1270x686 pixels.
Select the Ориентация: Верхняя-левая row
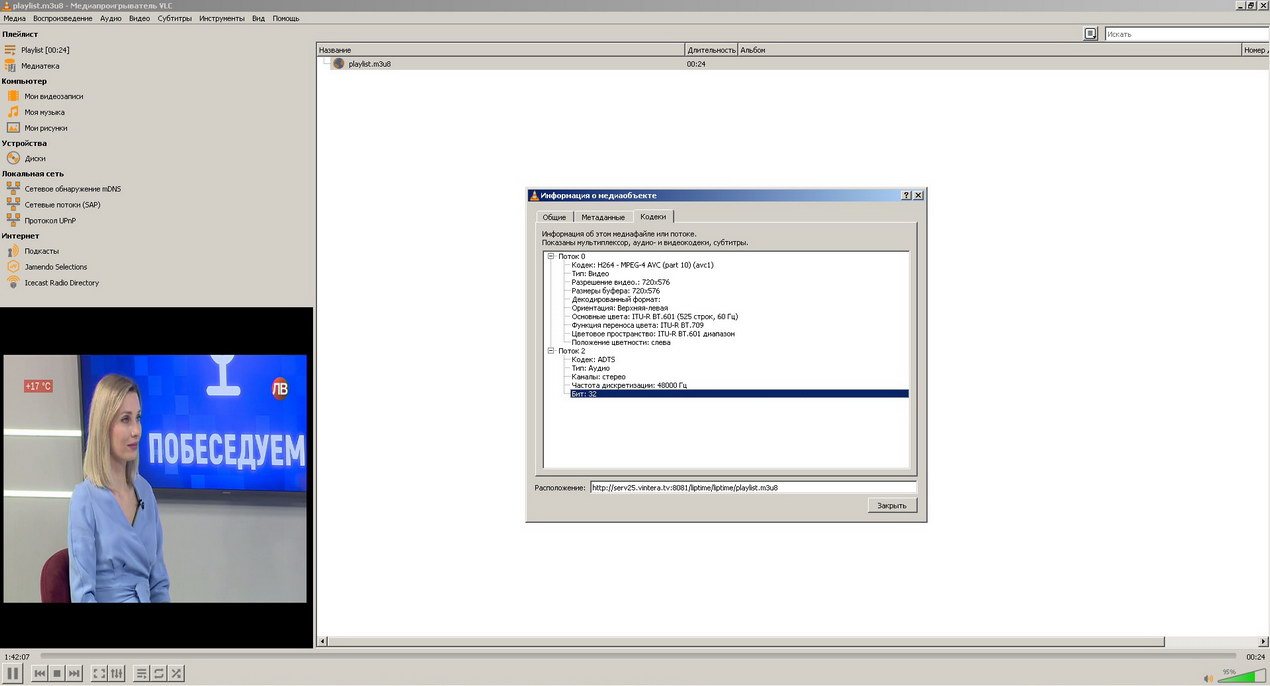(x=620, y=308)
